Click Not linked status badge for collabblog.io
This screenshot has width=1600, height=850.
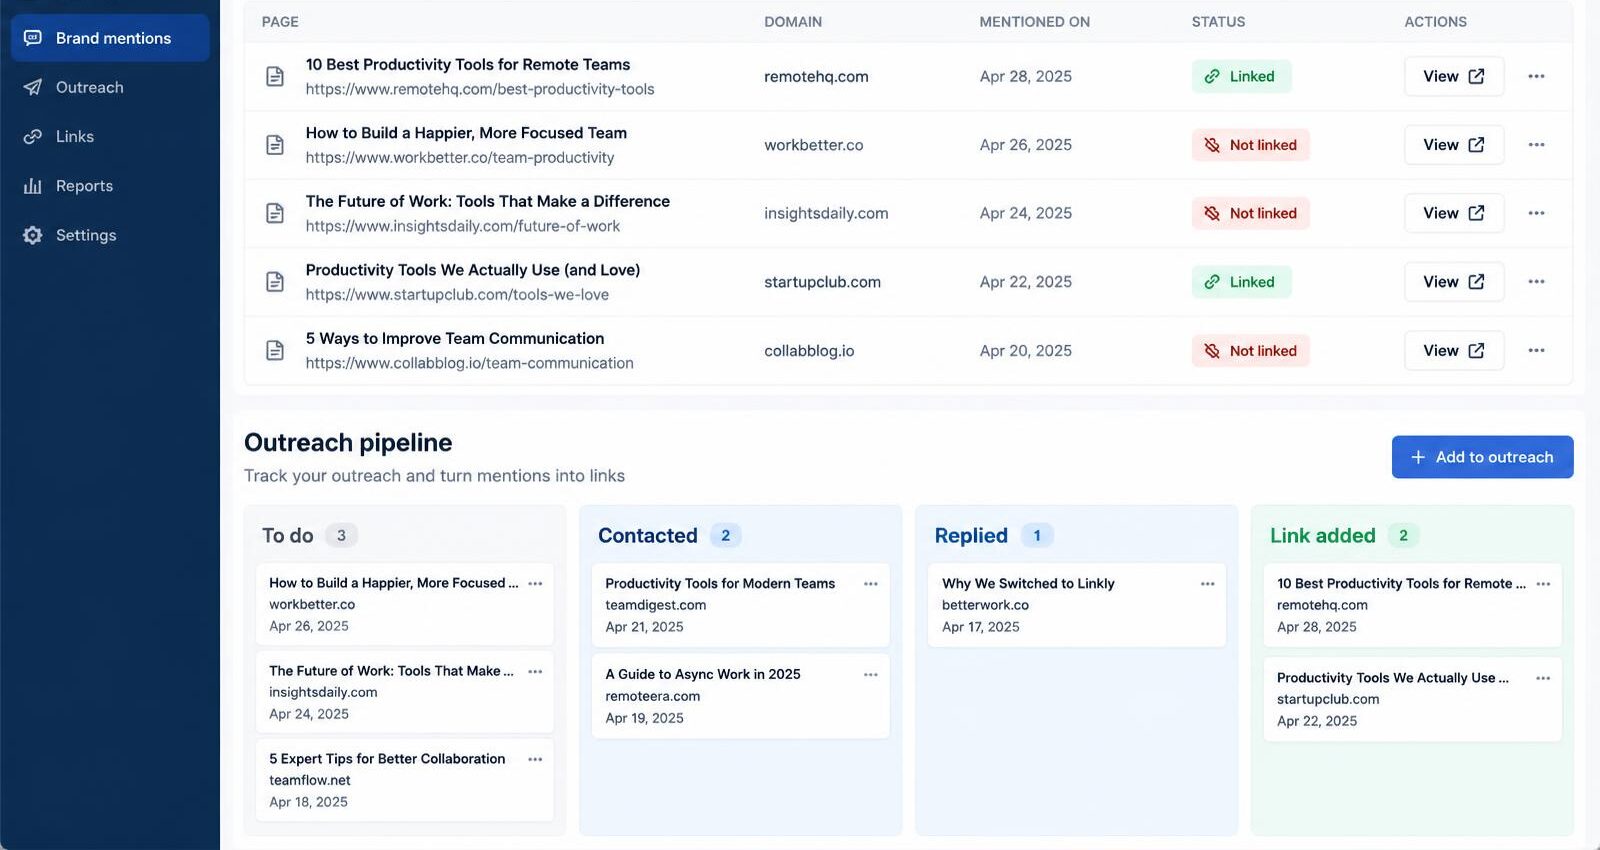click(x=1250, y=351)
